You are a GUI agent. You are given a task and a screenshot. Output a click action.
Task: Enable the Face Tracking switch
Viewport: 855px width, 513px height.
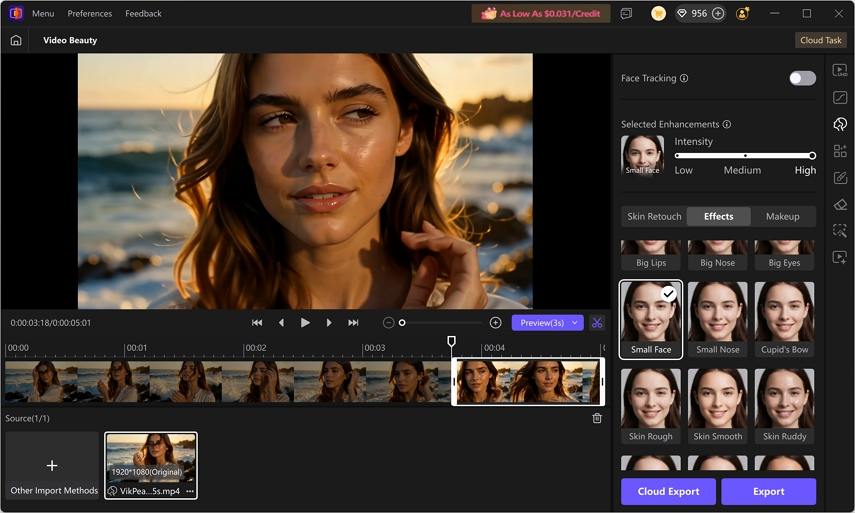[x=802, y=78]
